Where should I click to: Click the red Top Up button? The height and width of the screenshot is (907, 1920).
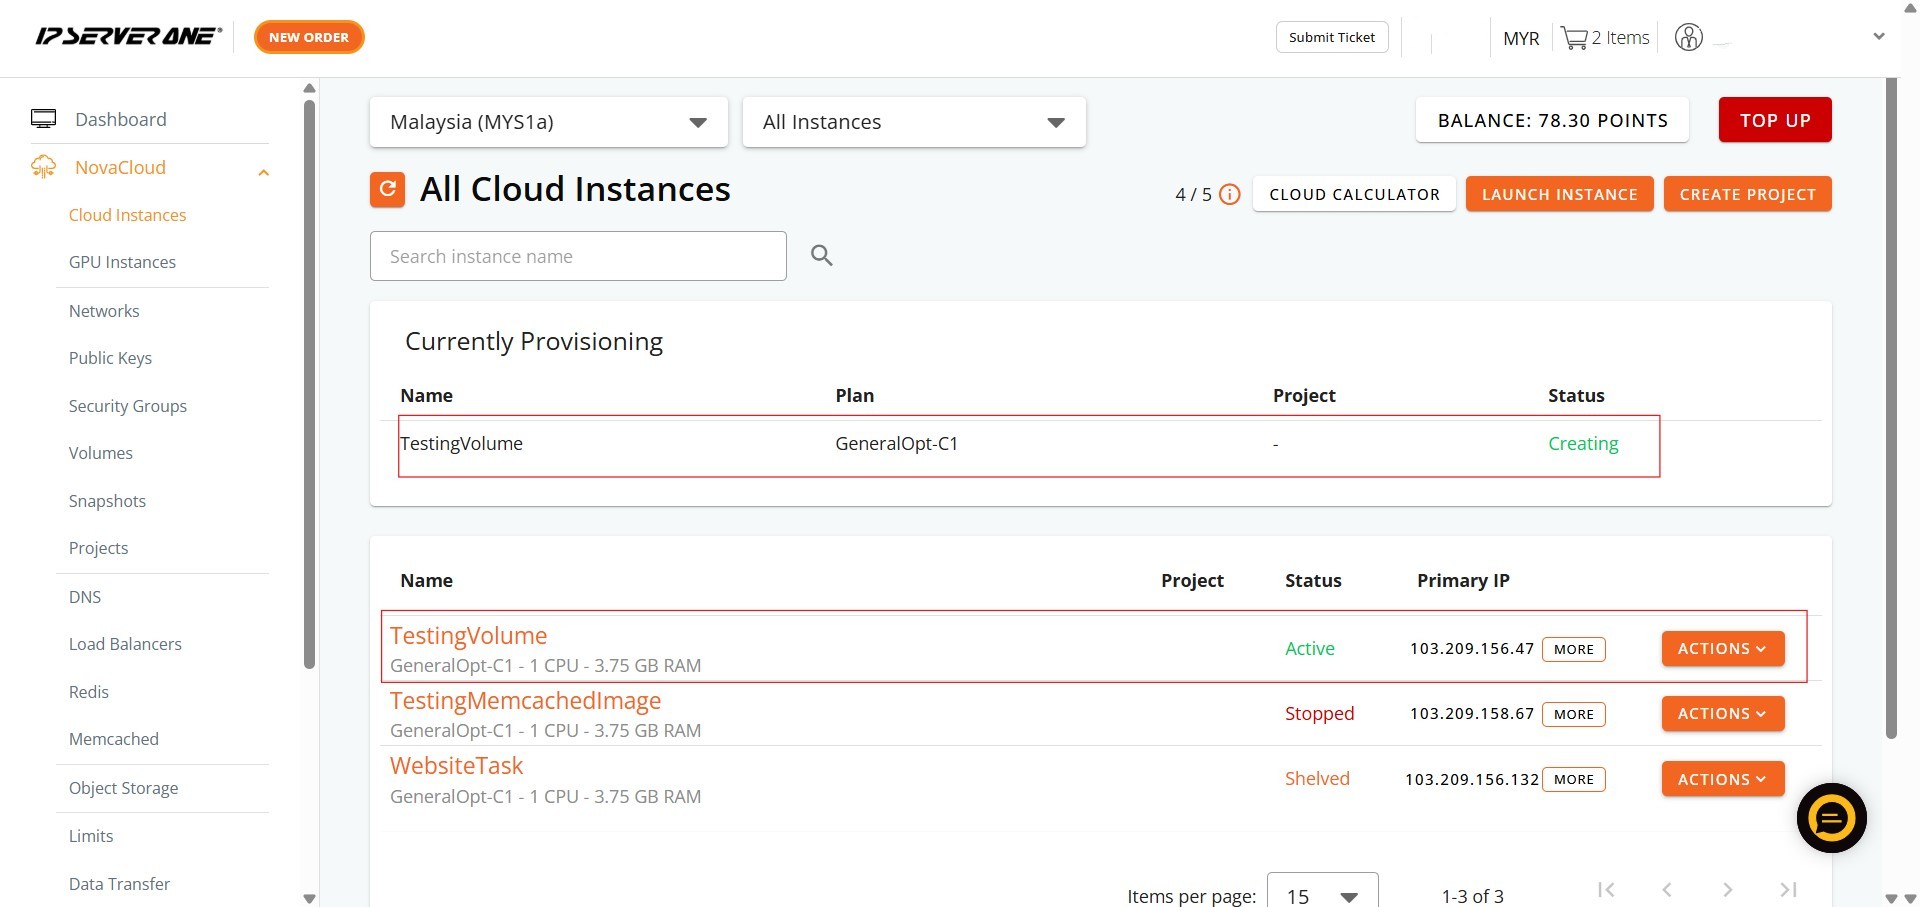click(x=1774, y=120)
